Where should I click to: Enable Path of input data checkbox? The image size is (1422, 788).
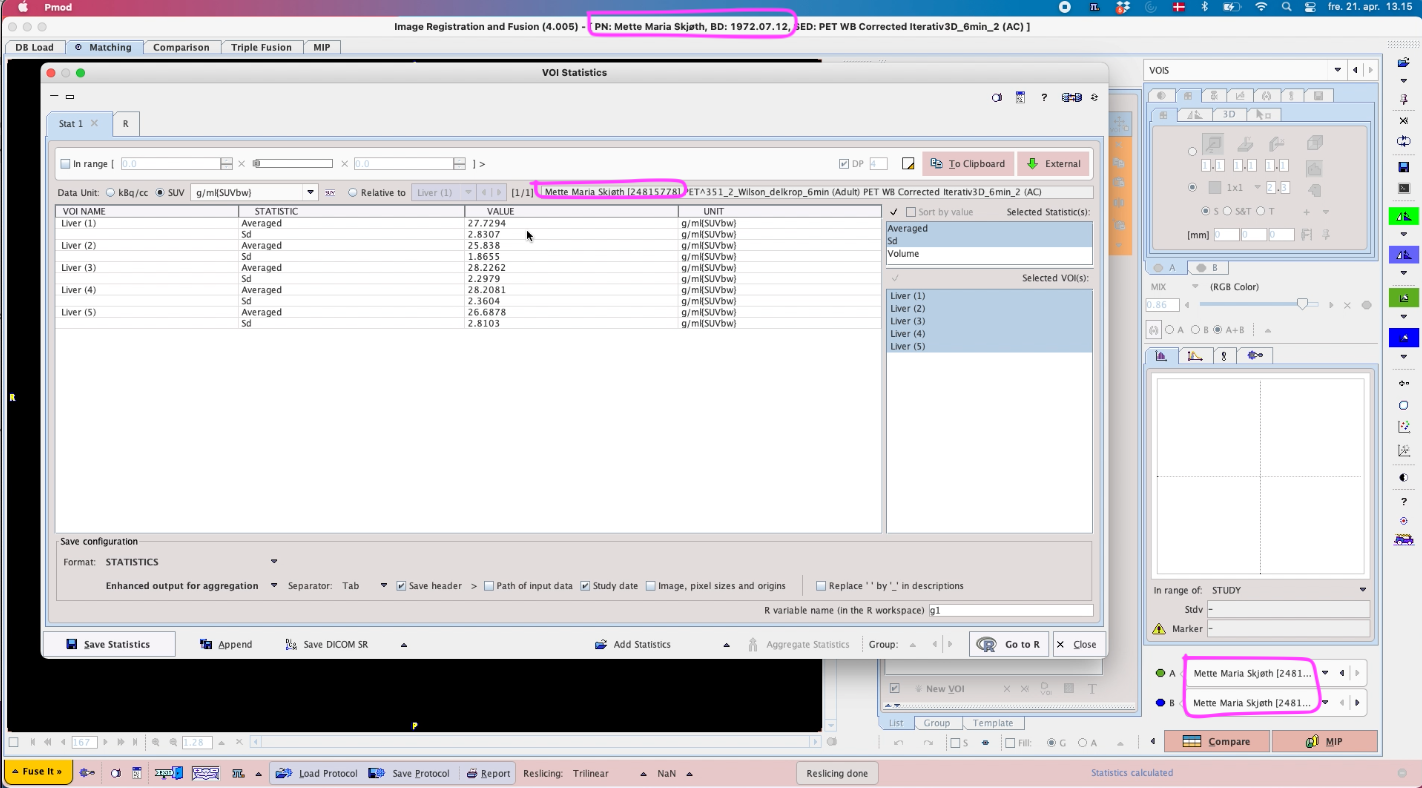[488, 586]
